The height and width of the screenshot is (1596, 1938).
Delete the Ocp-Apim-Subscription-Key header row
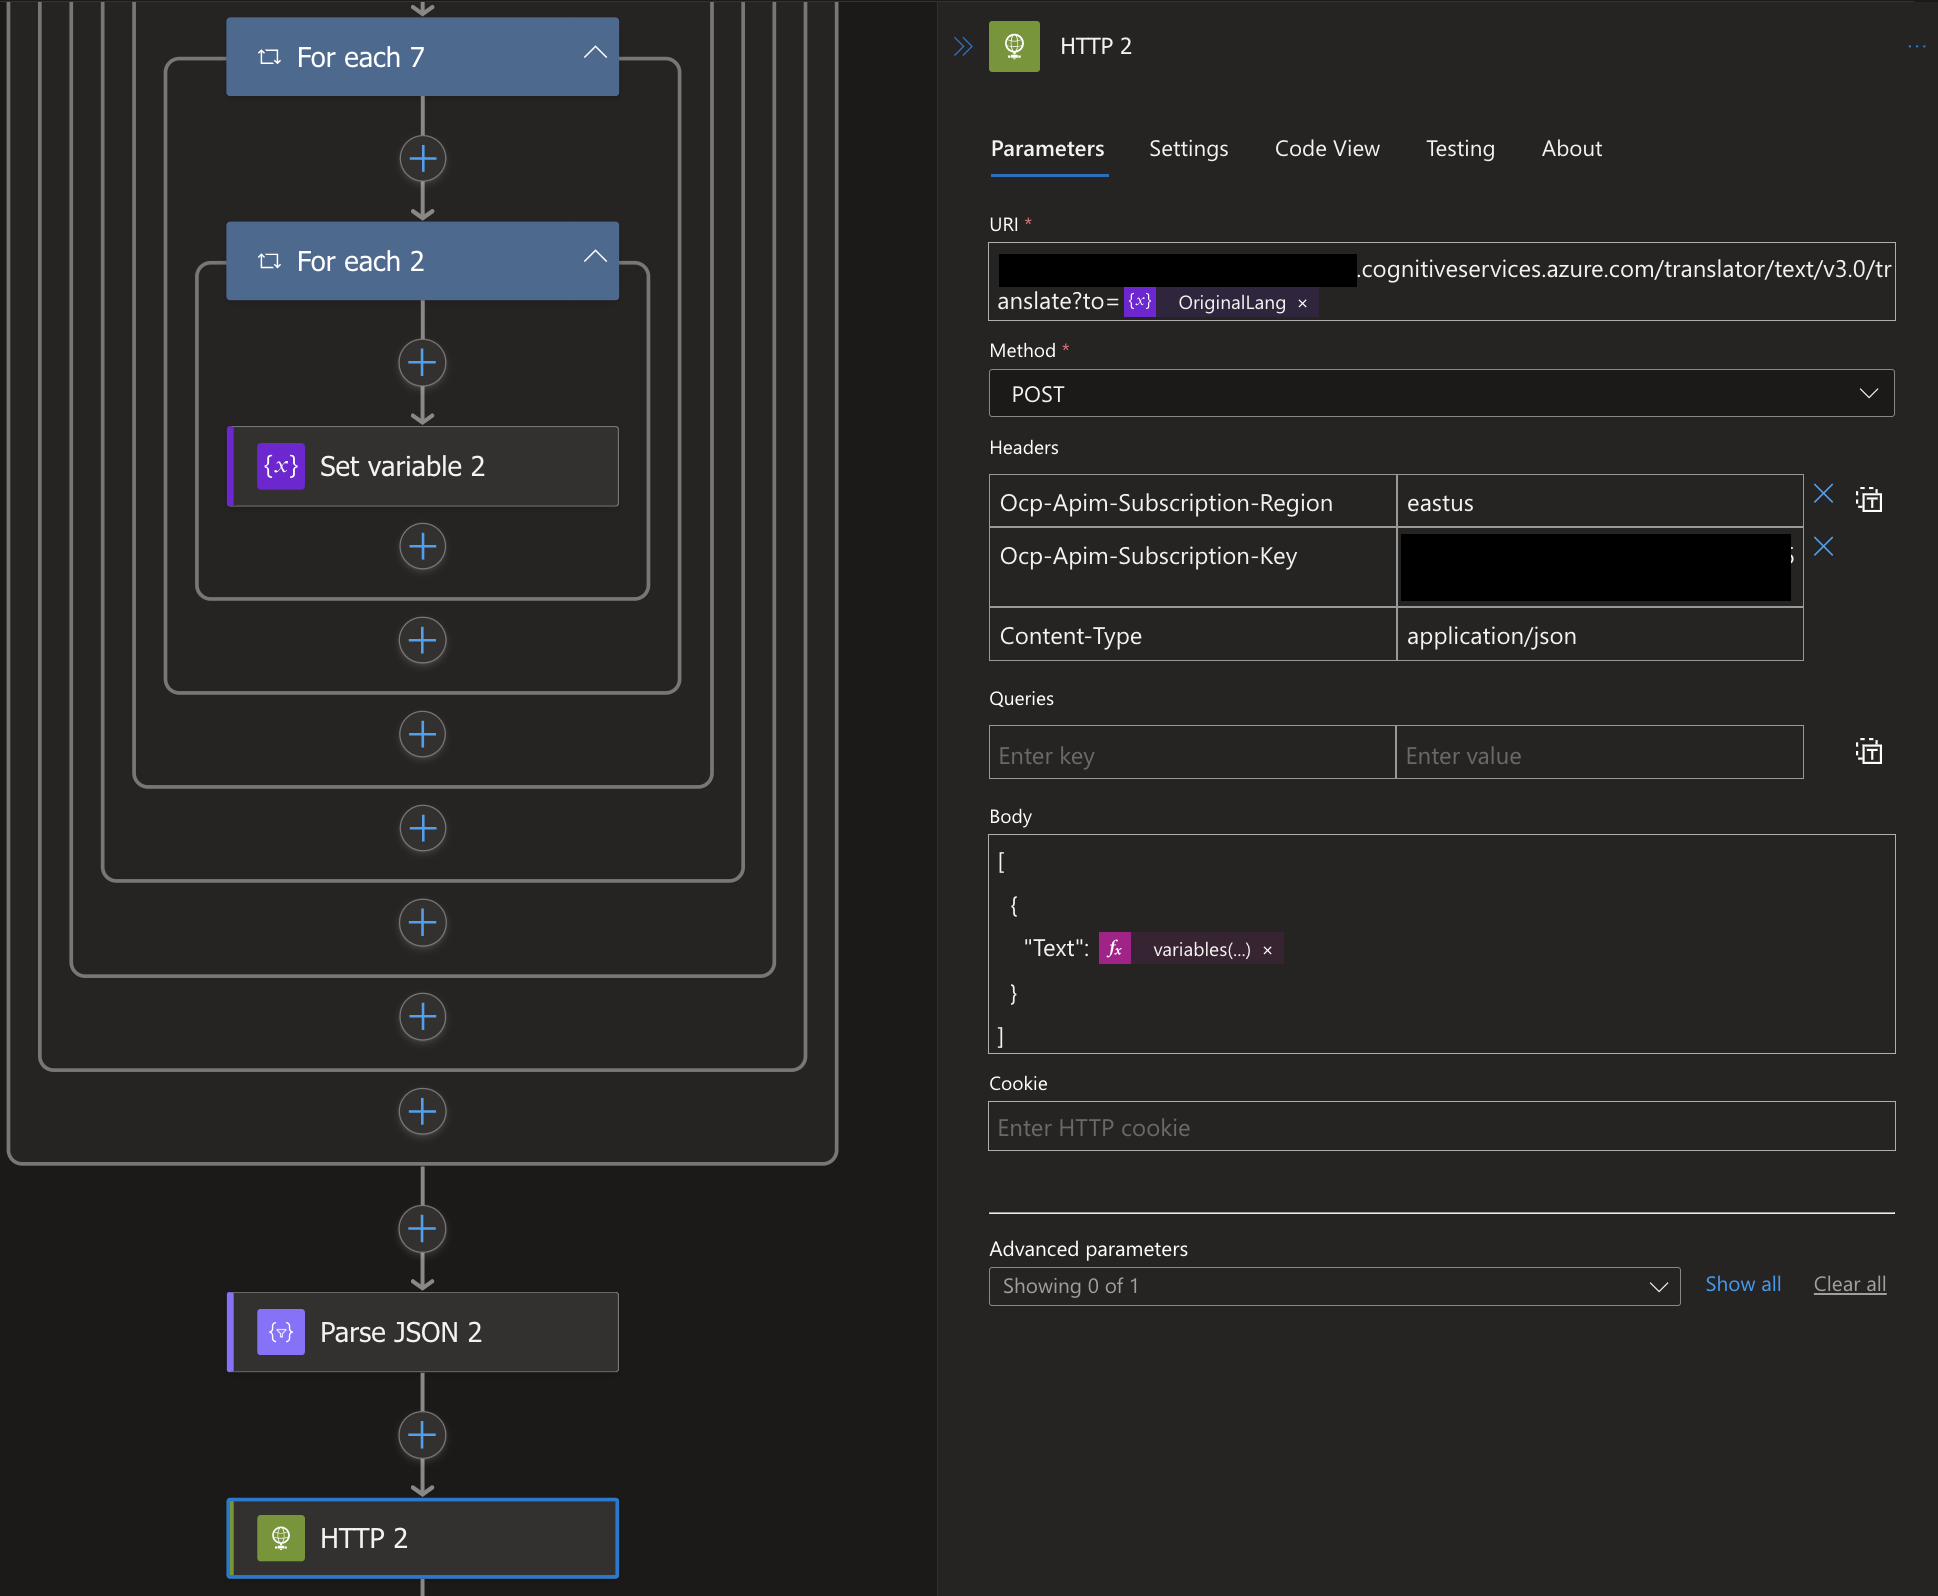(x=1823, y=547)
